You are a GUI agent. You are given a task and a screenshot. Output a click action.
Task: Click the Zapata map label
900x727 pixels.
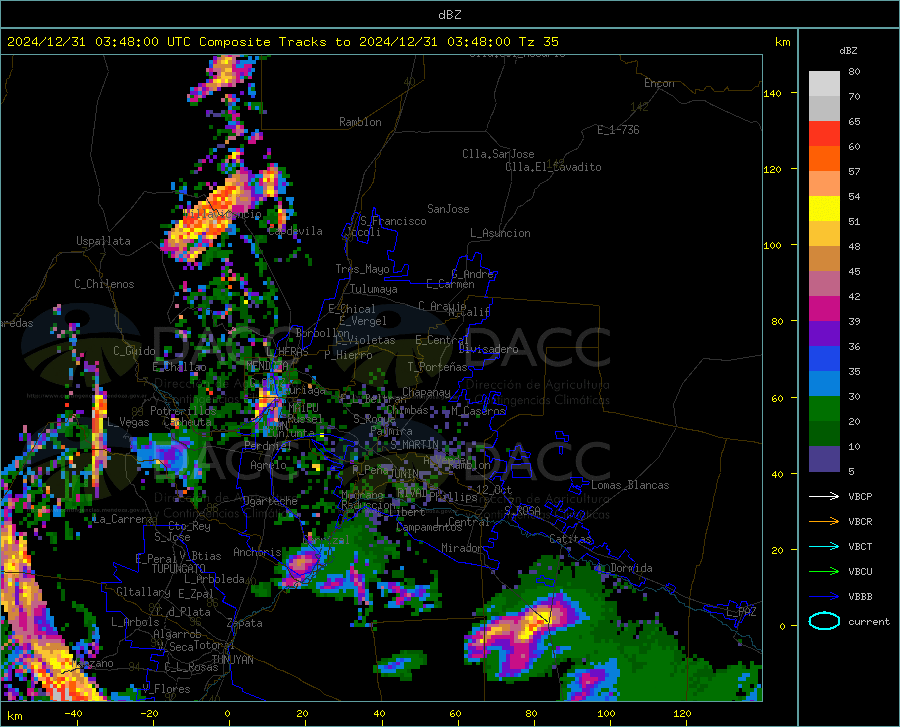(x=245, y=623)
